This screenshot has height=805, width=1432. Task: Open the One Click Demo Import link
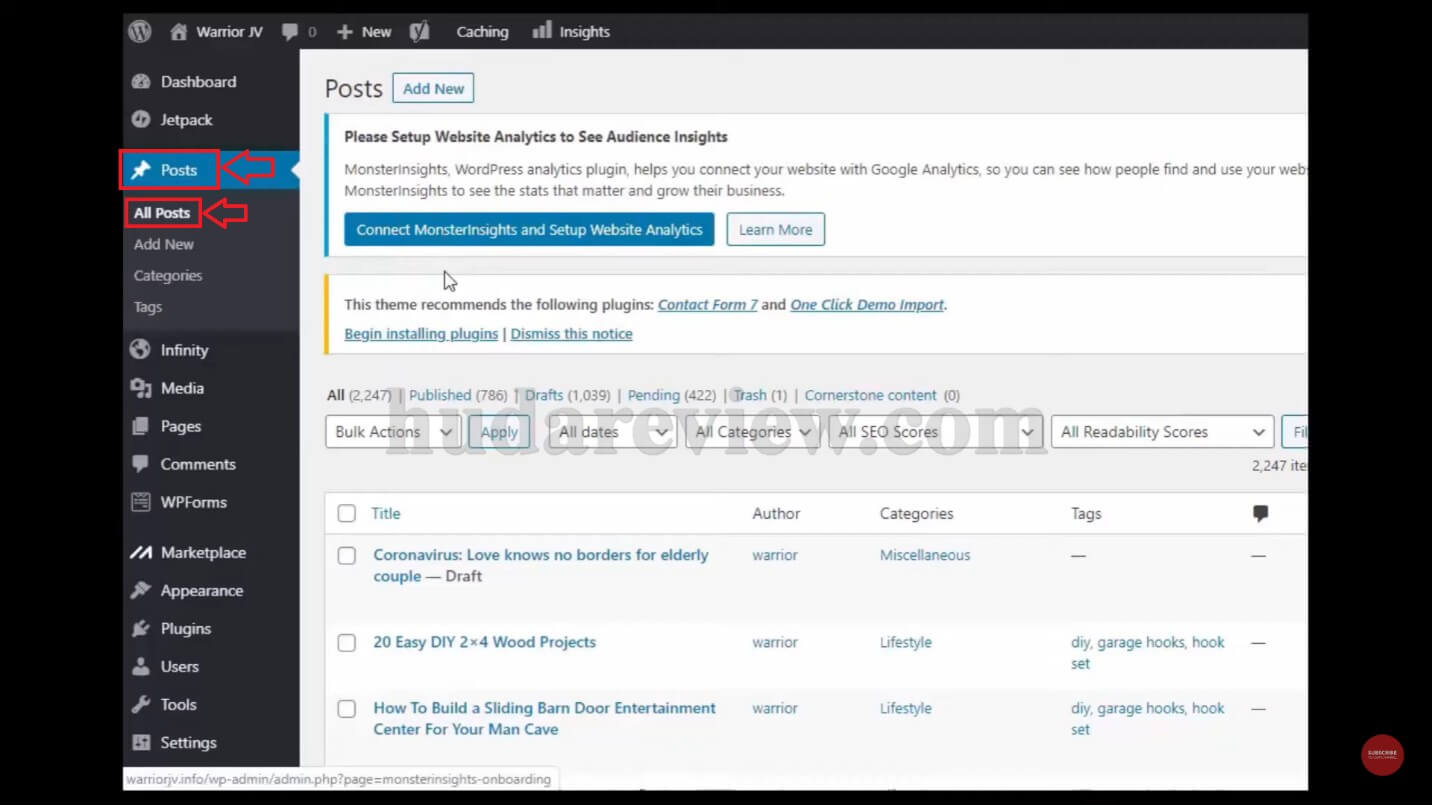click(867, 305)
